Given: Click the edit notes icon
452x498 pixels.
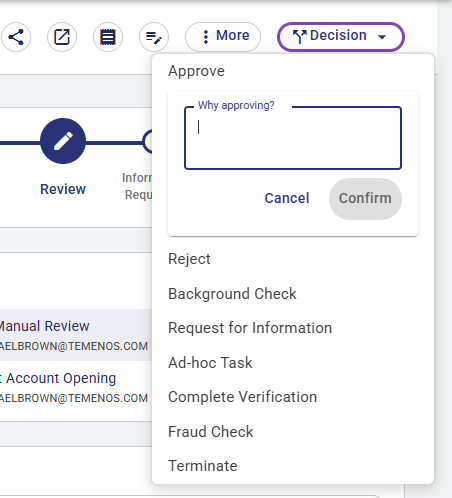Looking at the screenshot, I should point(154,37).
